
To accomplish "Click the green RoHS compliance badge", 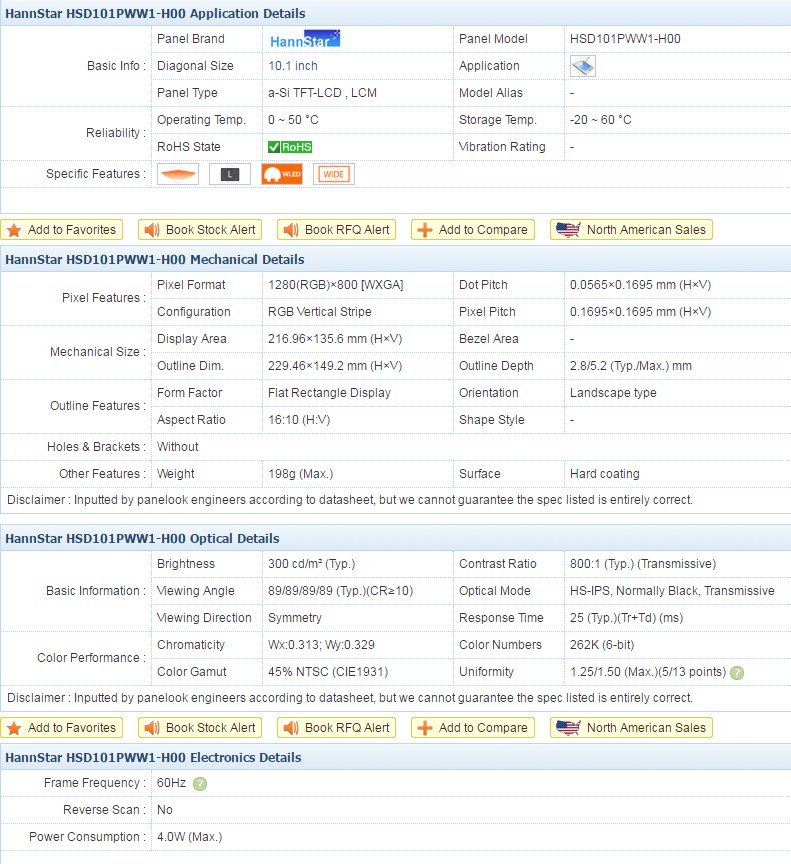I will click(290, 147).
